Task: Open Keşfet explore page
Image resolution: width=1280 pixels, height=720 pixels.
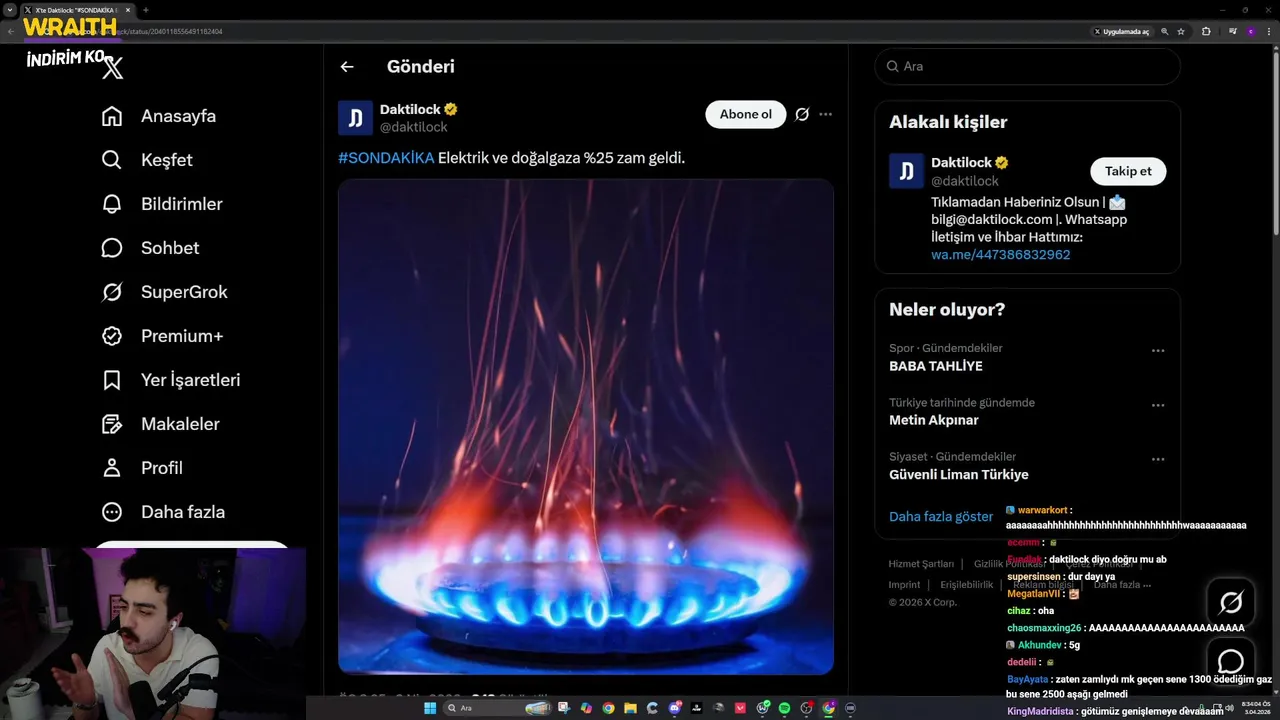Action: click(147, 160)
